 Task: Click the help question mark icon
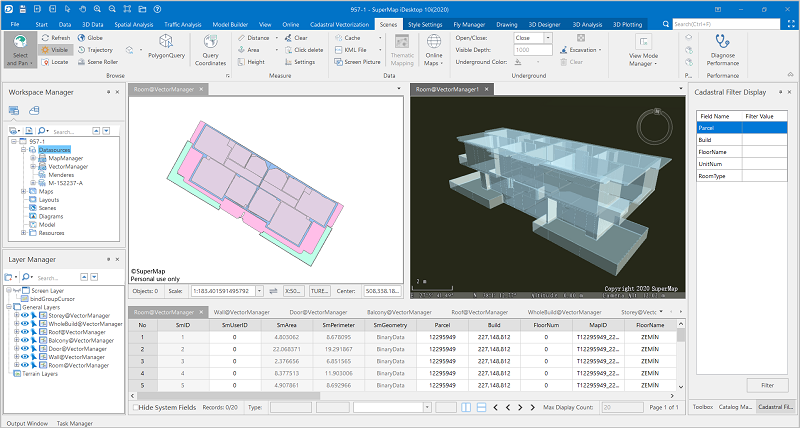click(158, 9)
